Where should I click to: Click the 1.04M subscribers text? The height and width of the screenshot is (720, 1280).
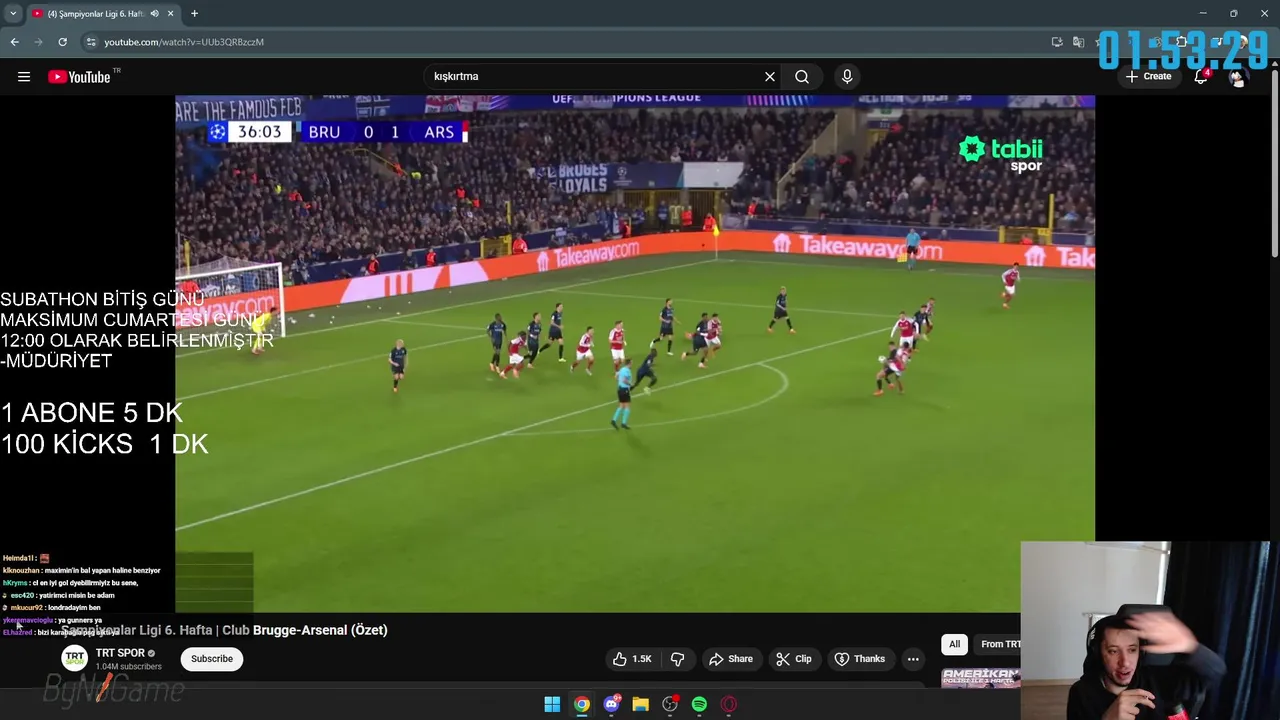click(128, 667)
